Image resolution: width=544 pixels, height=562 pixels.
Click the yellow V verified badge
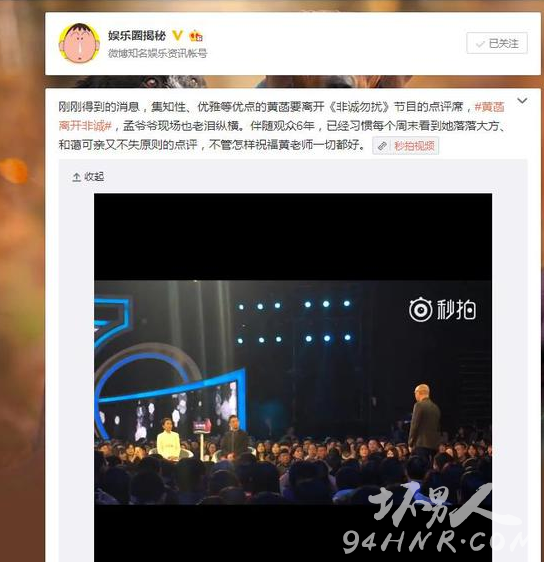tap(178, 35)
